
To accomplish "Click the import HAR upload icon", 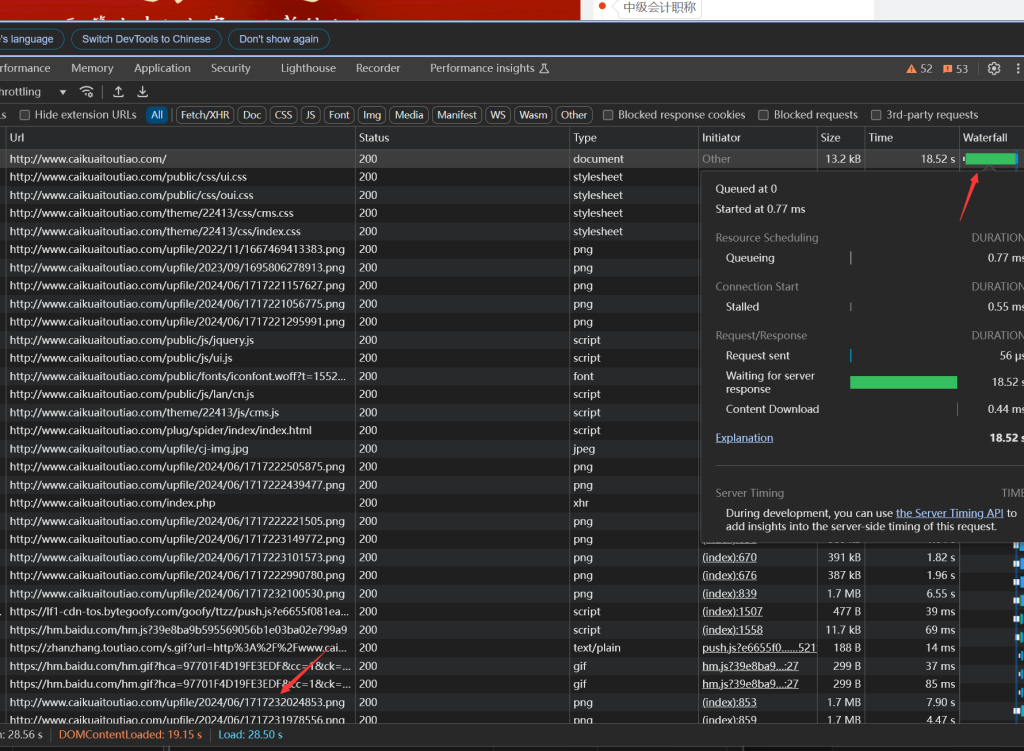I will 119,92.
